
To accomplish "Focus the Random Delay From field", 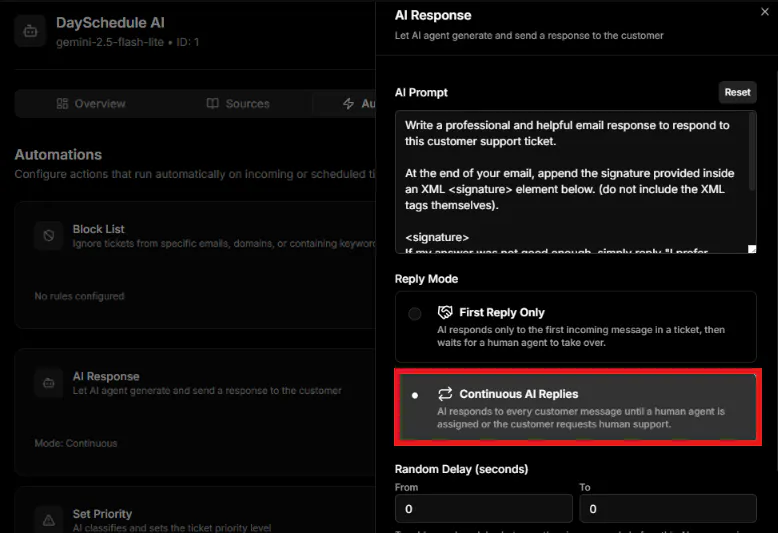I will click(484, 509).
